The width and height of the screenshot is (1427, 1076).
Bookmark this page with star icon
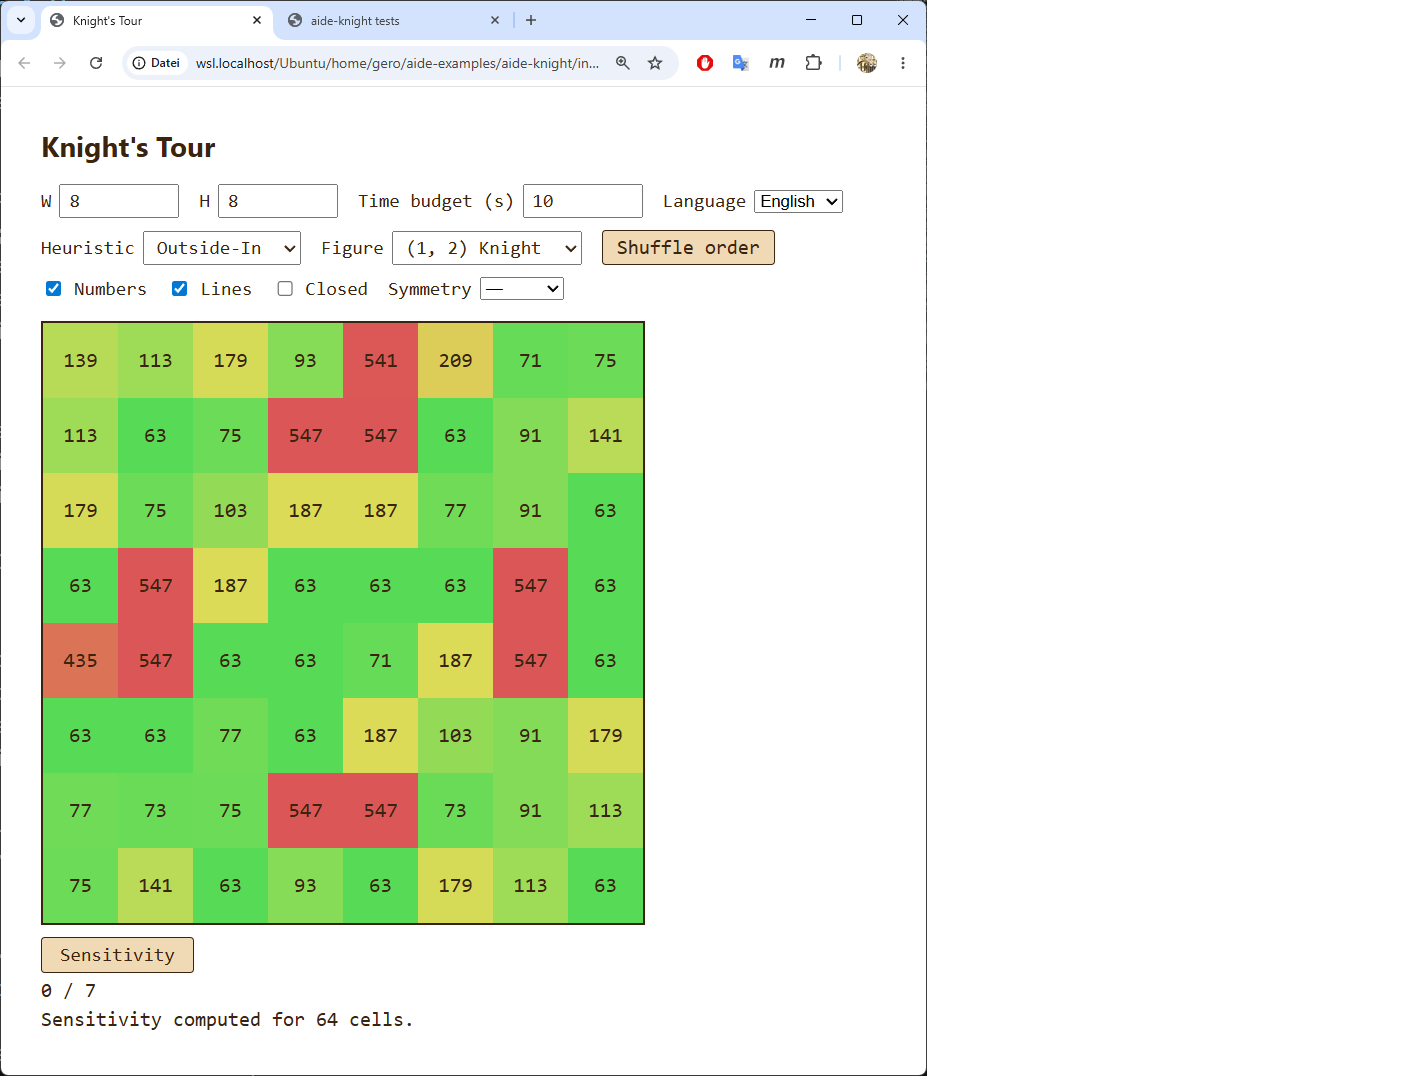[x=655, y=63]
